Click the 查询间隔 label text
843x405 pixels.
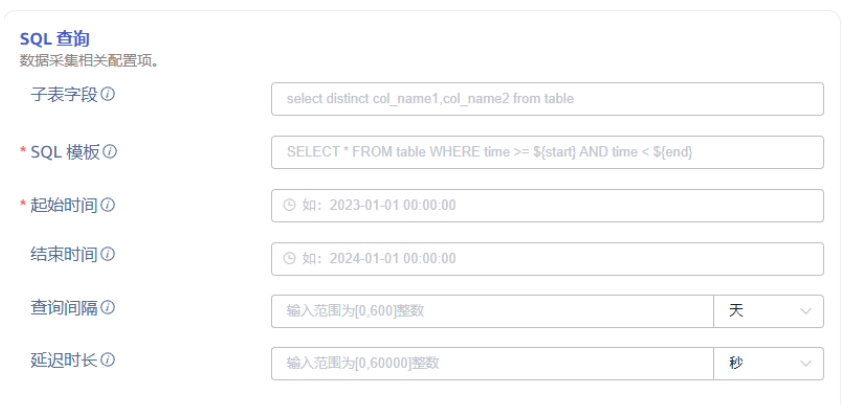coord(64,308)
